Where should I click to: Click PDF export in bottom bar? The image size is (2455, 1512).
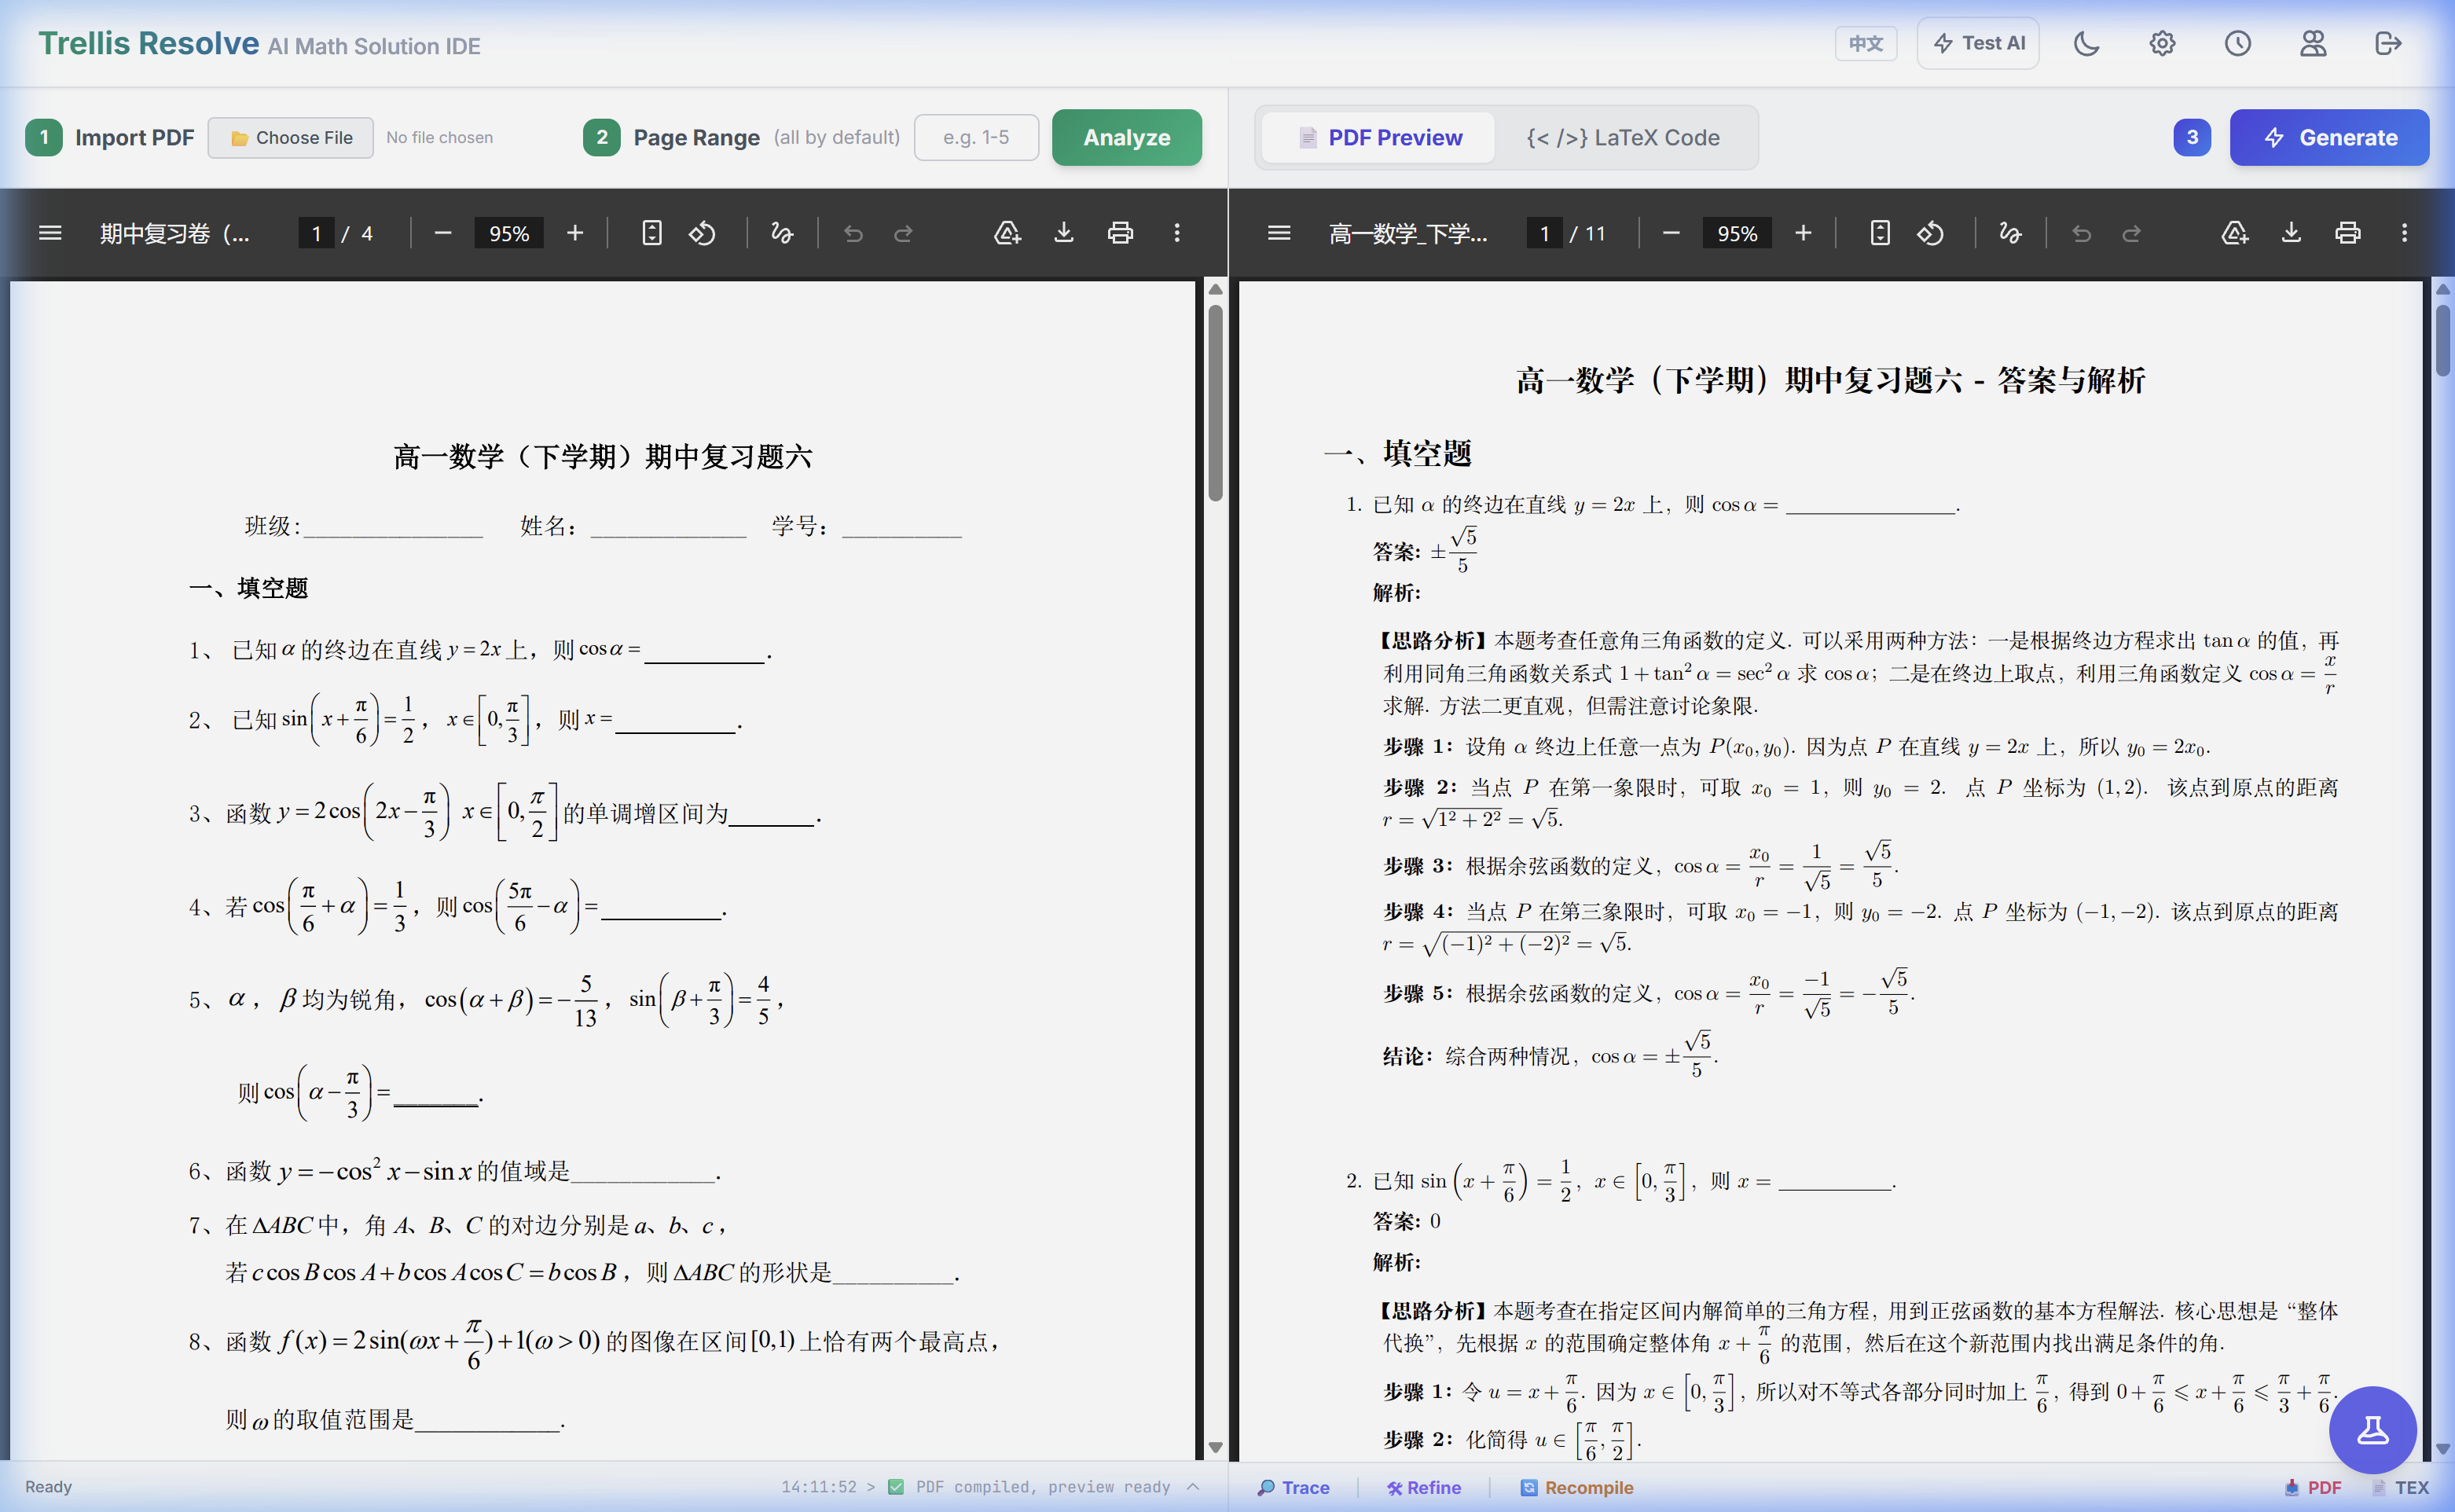tap(2313, 1487)
